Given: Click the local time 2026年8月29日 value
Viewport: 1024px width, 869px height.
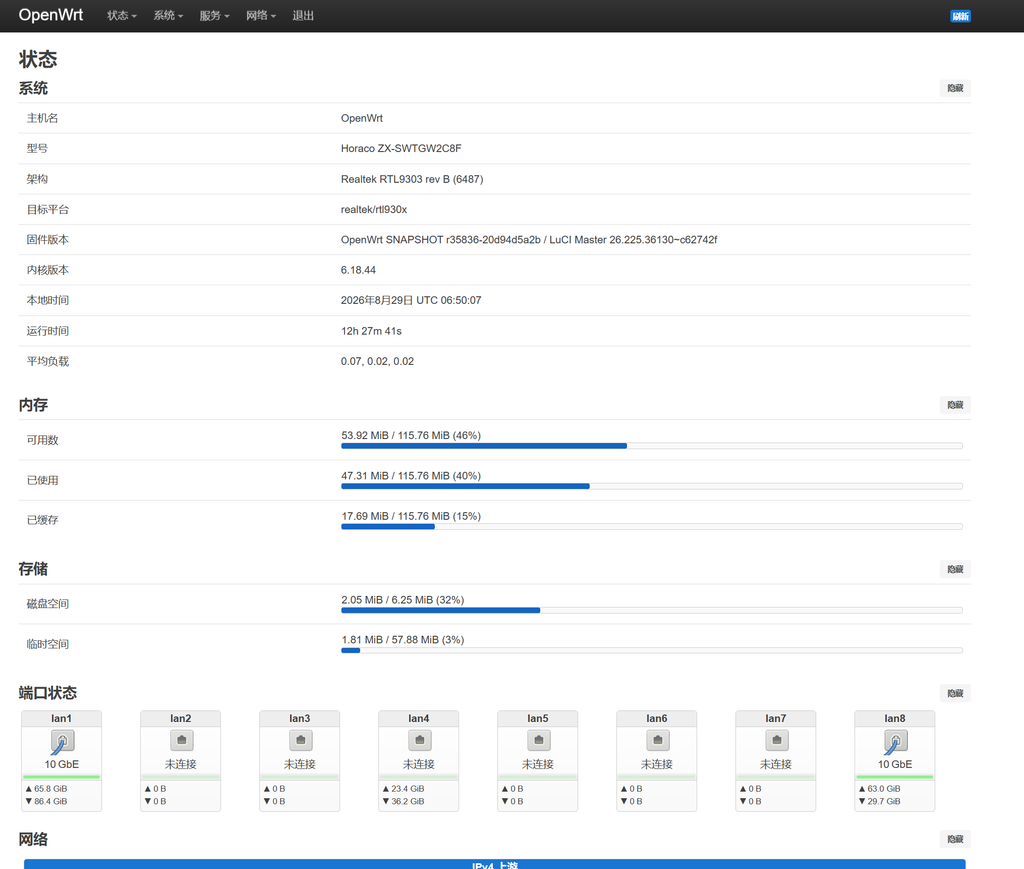Looking at the screenshot, I should click(x=411, y=300).
